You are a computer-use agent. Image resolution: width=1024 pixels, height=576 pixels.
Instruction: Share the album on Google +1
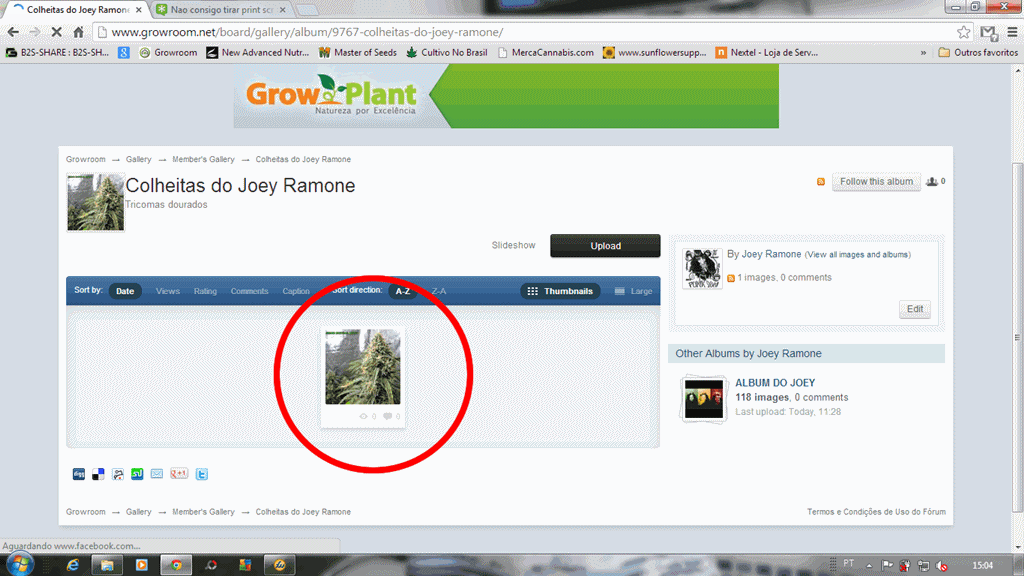click(x=179, y=474)
